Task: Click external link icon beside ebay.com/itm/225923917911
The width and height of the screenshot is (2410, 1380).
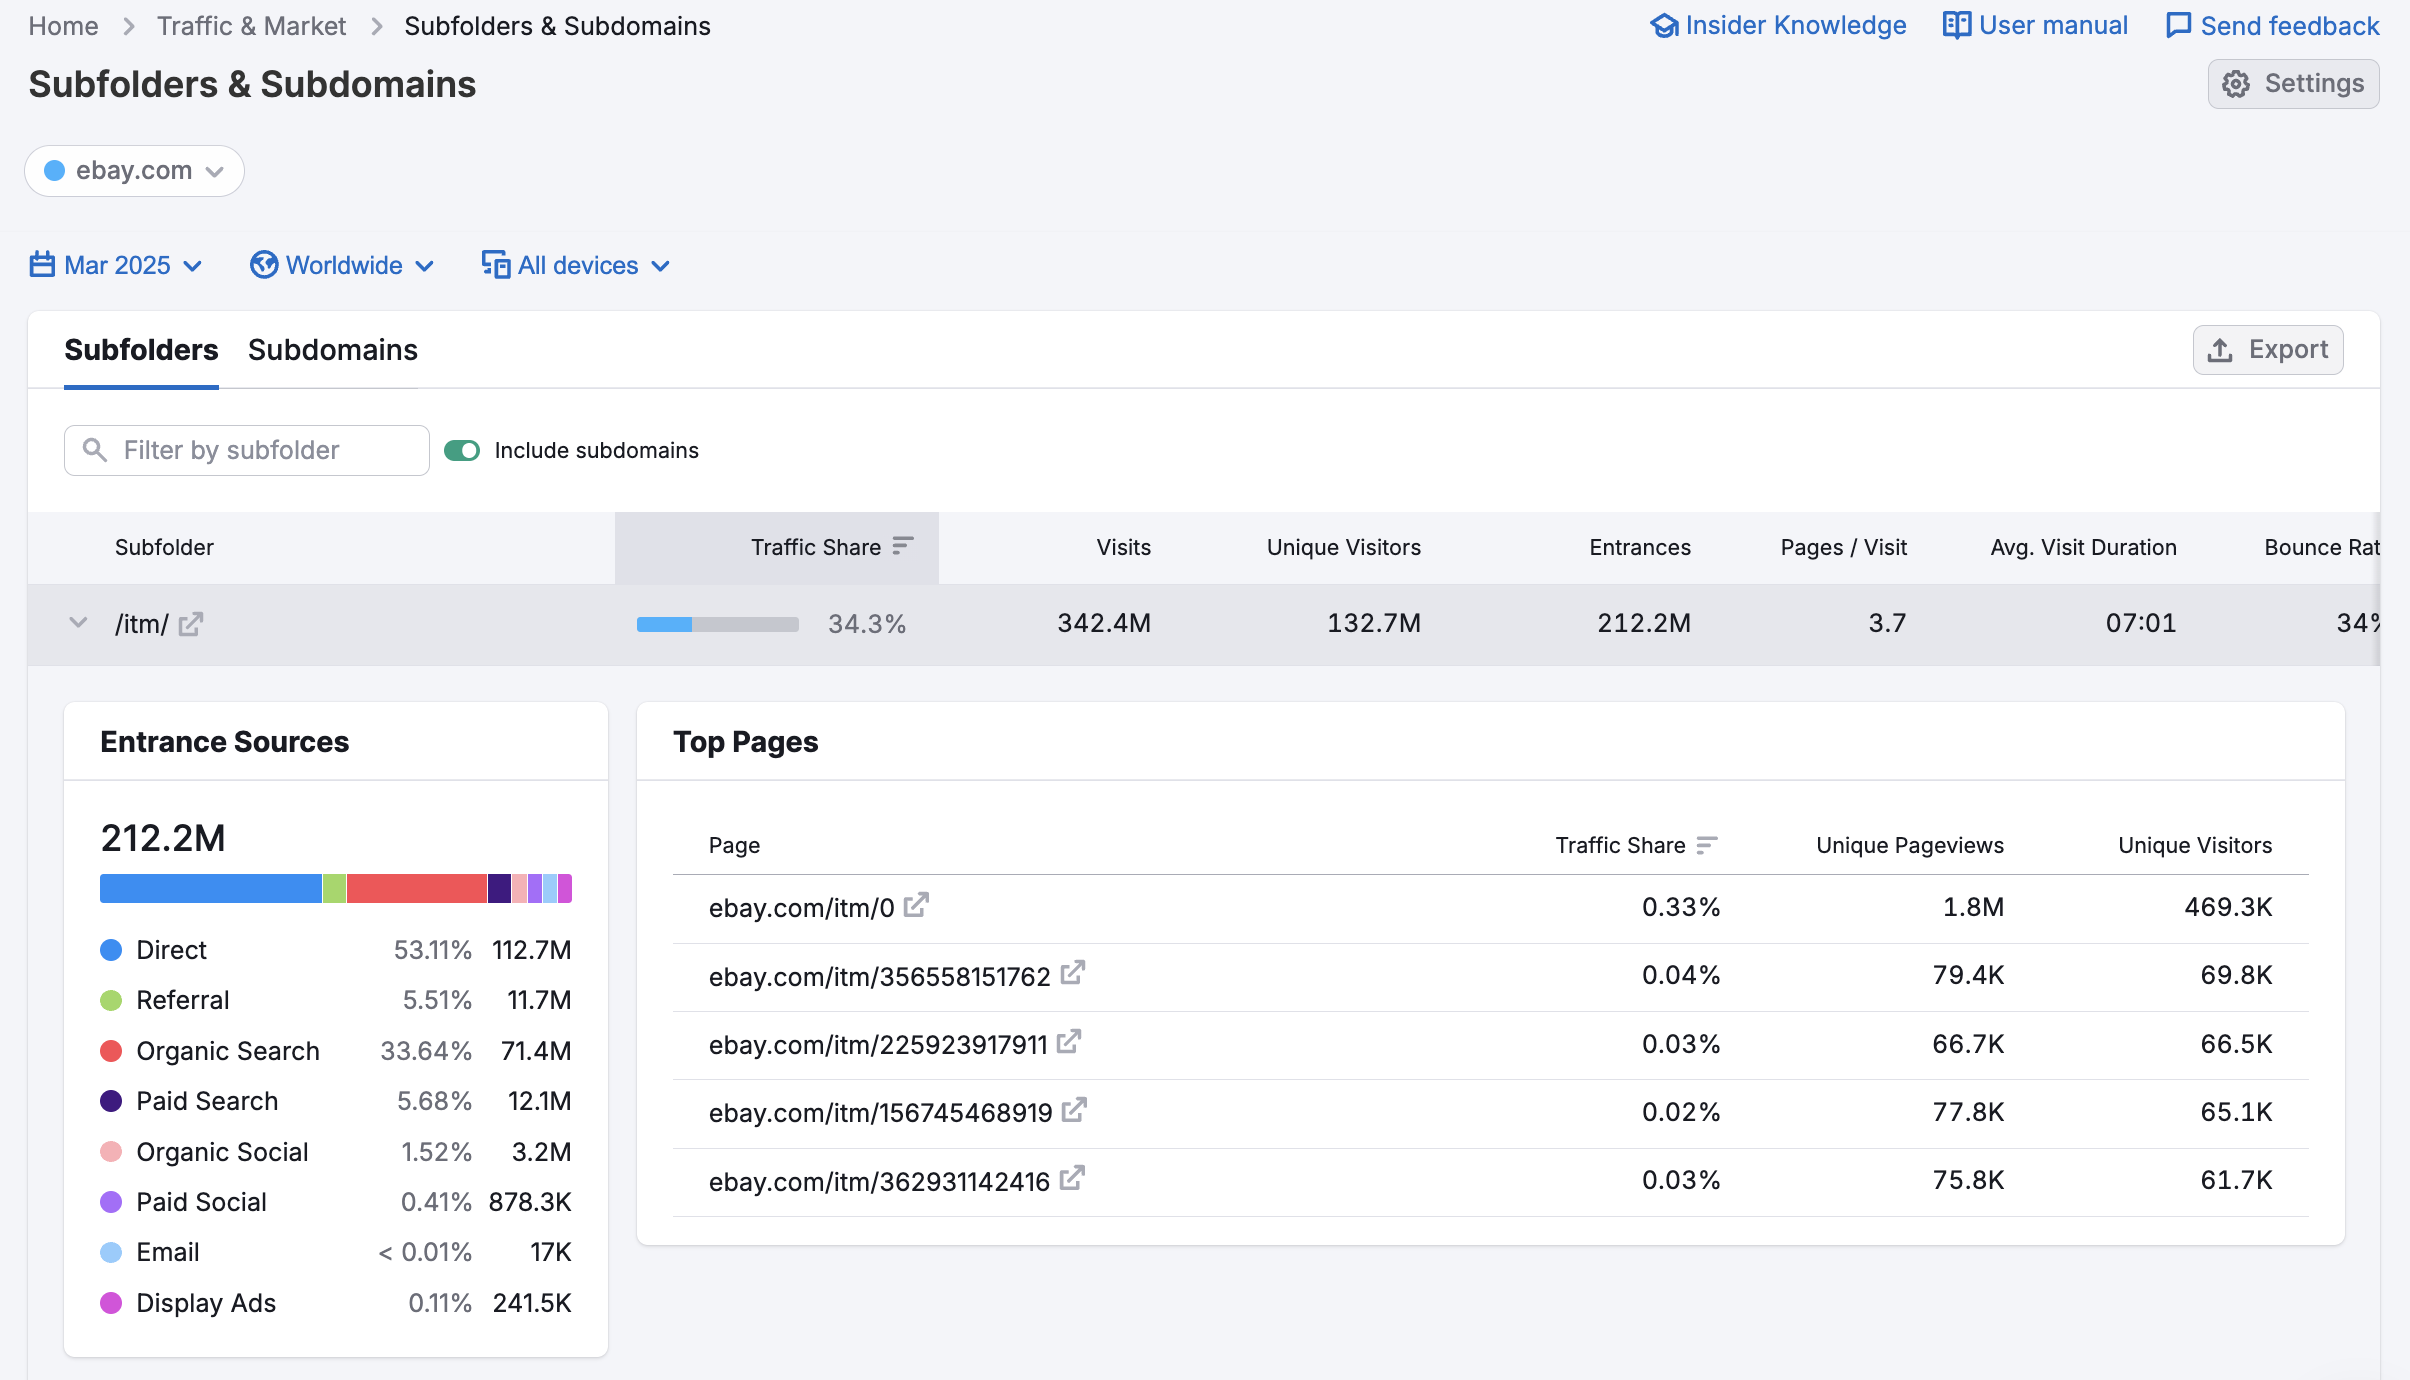Action: [1069, 1042]
